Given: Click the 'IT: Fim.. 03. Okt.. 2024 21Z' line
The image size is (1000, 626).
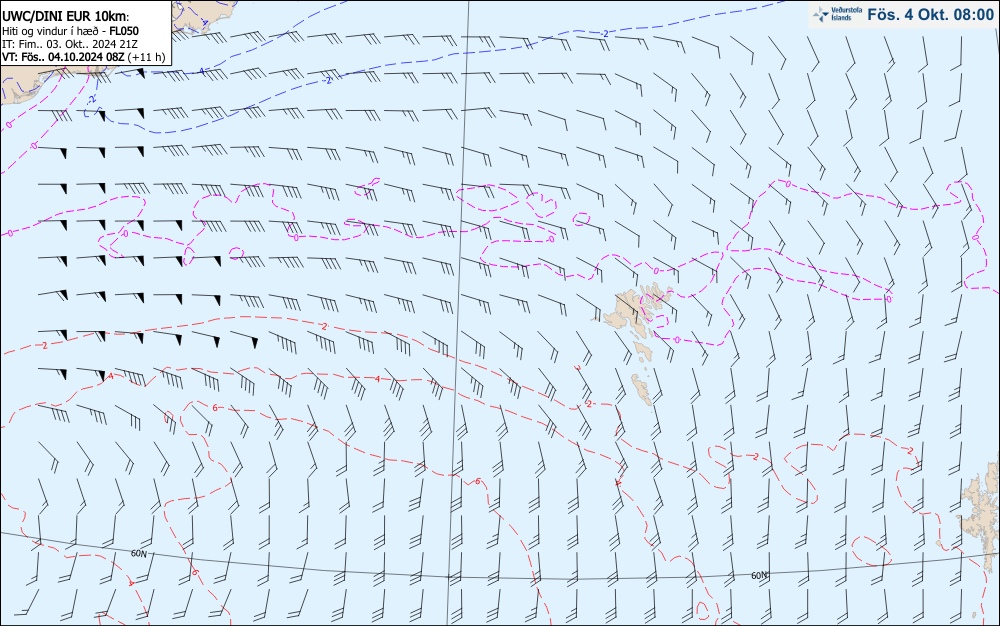Looking at the screenshot, I should (x=70, y=44).
